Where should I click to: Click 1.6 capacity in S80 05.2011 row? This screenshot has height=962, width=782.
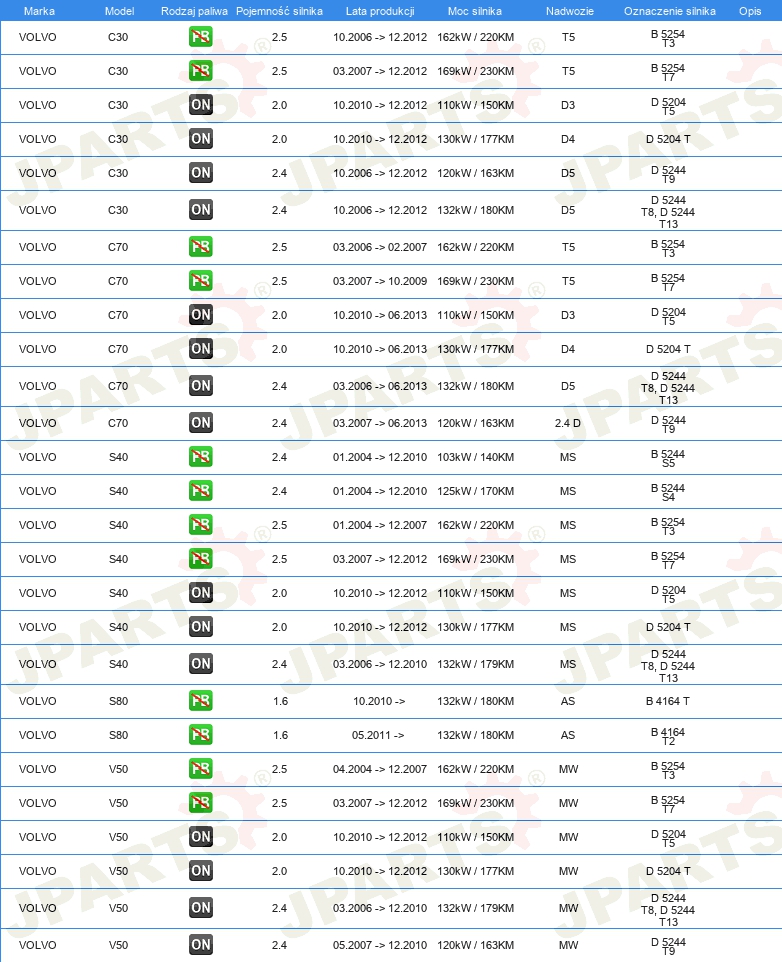coord(280,735)
